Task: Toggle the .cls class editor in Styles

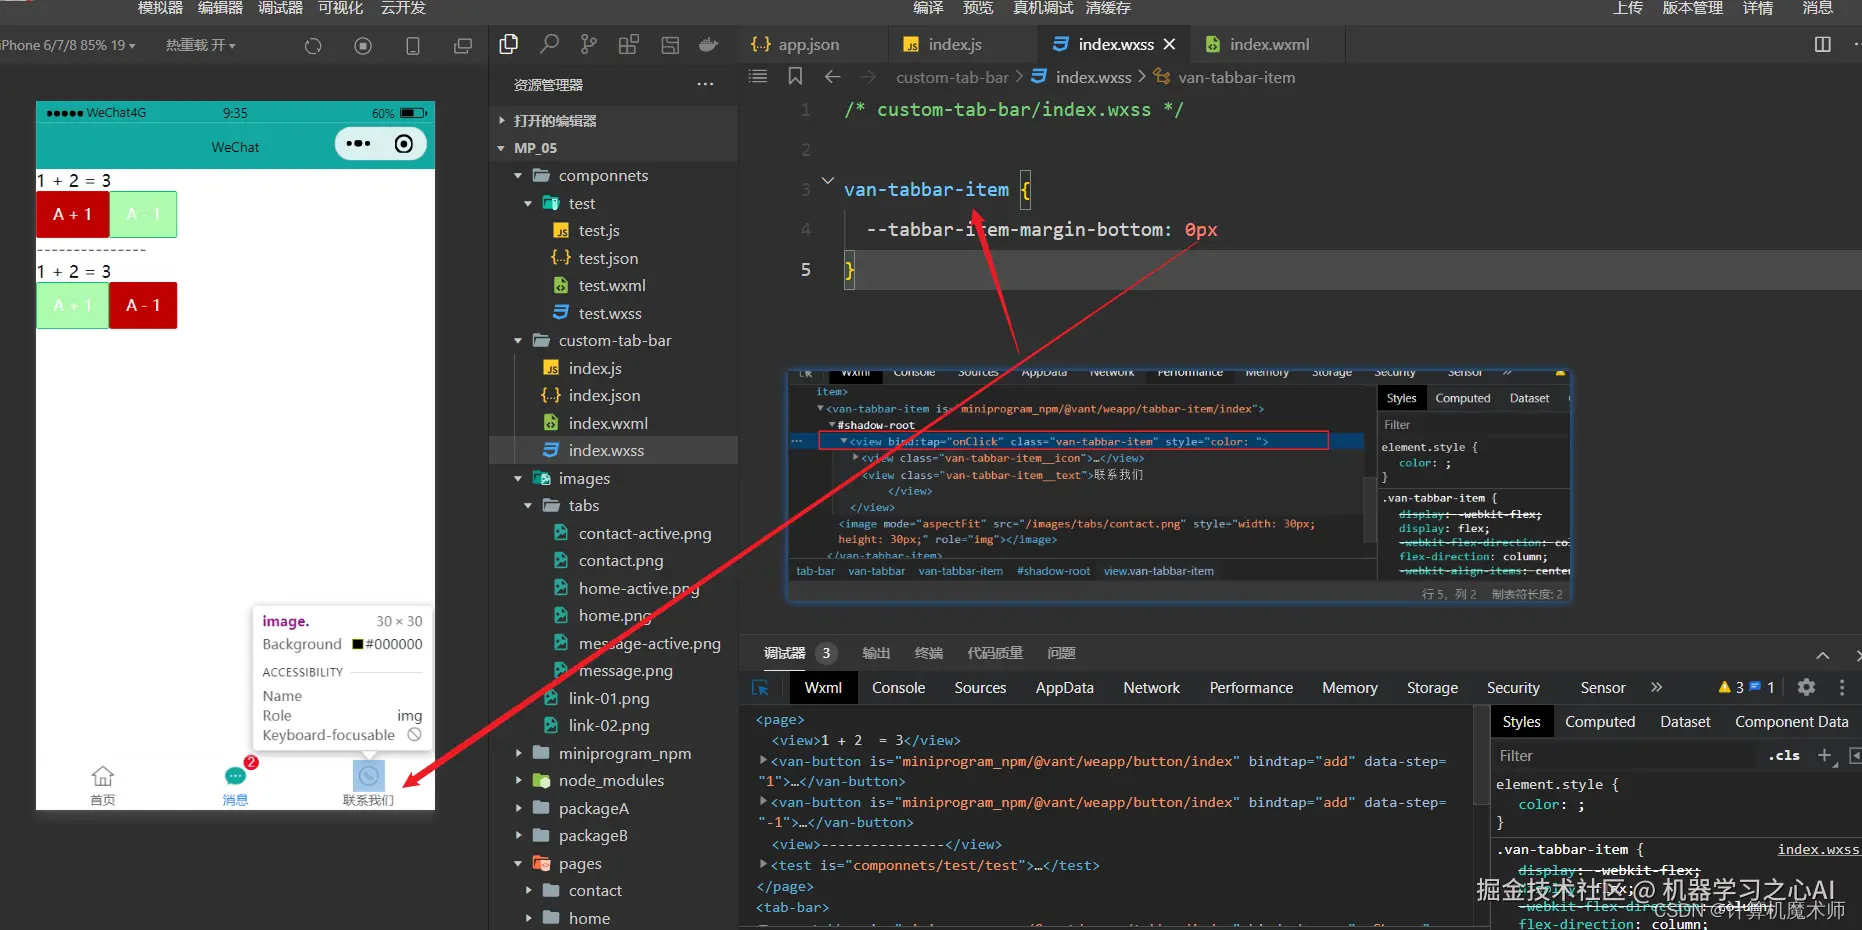Action: (1784, 756)
